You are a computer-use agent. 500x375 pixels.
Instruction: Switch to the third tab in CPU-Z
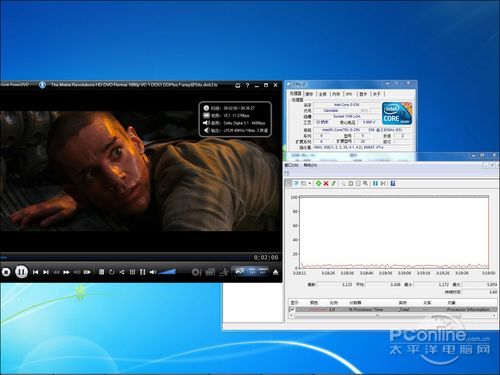click(323, 94)
